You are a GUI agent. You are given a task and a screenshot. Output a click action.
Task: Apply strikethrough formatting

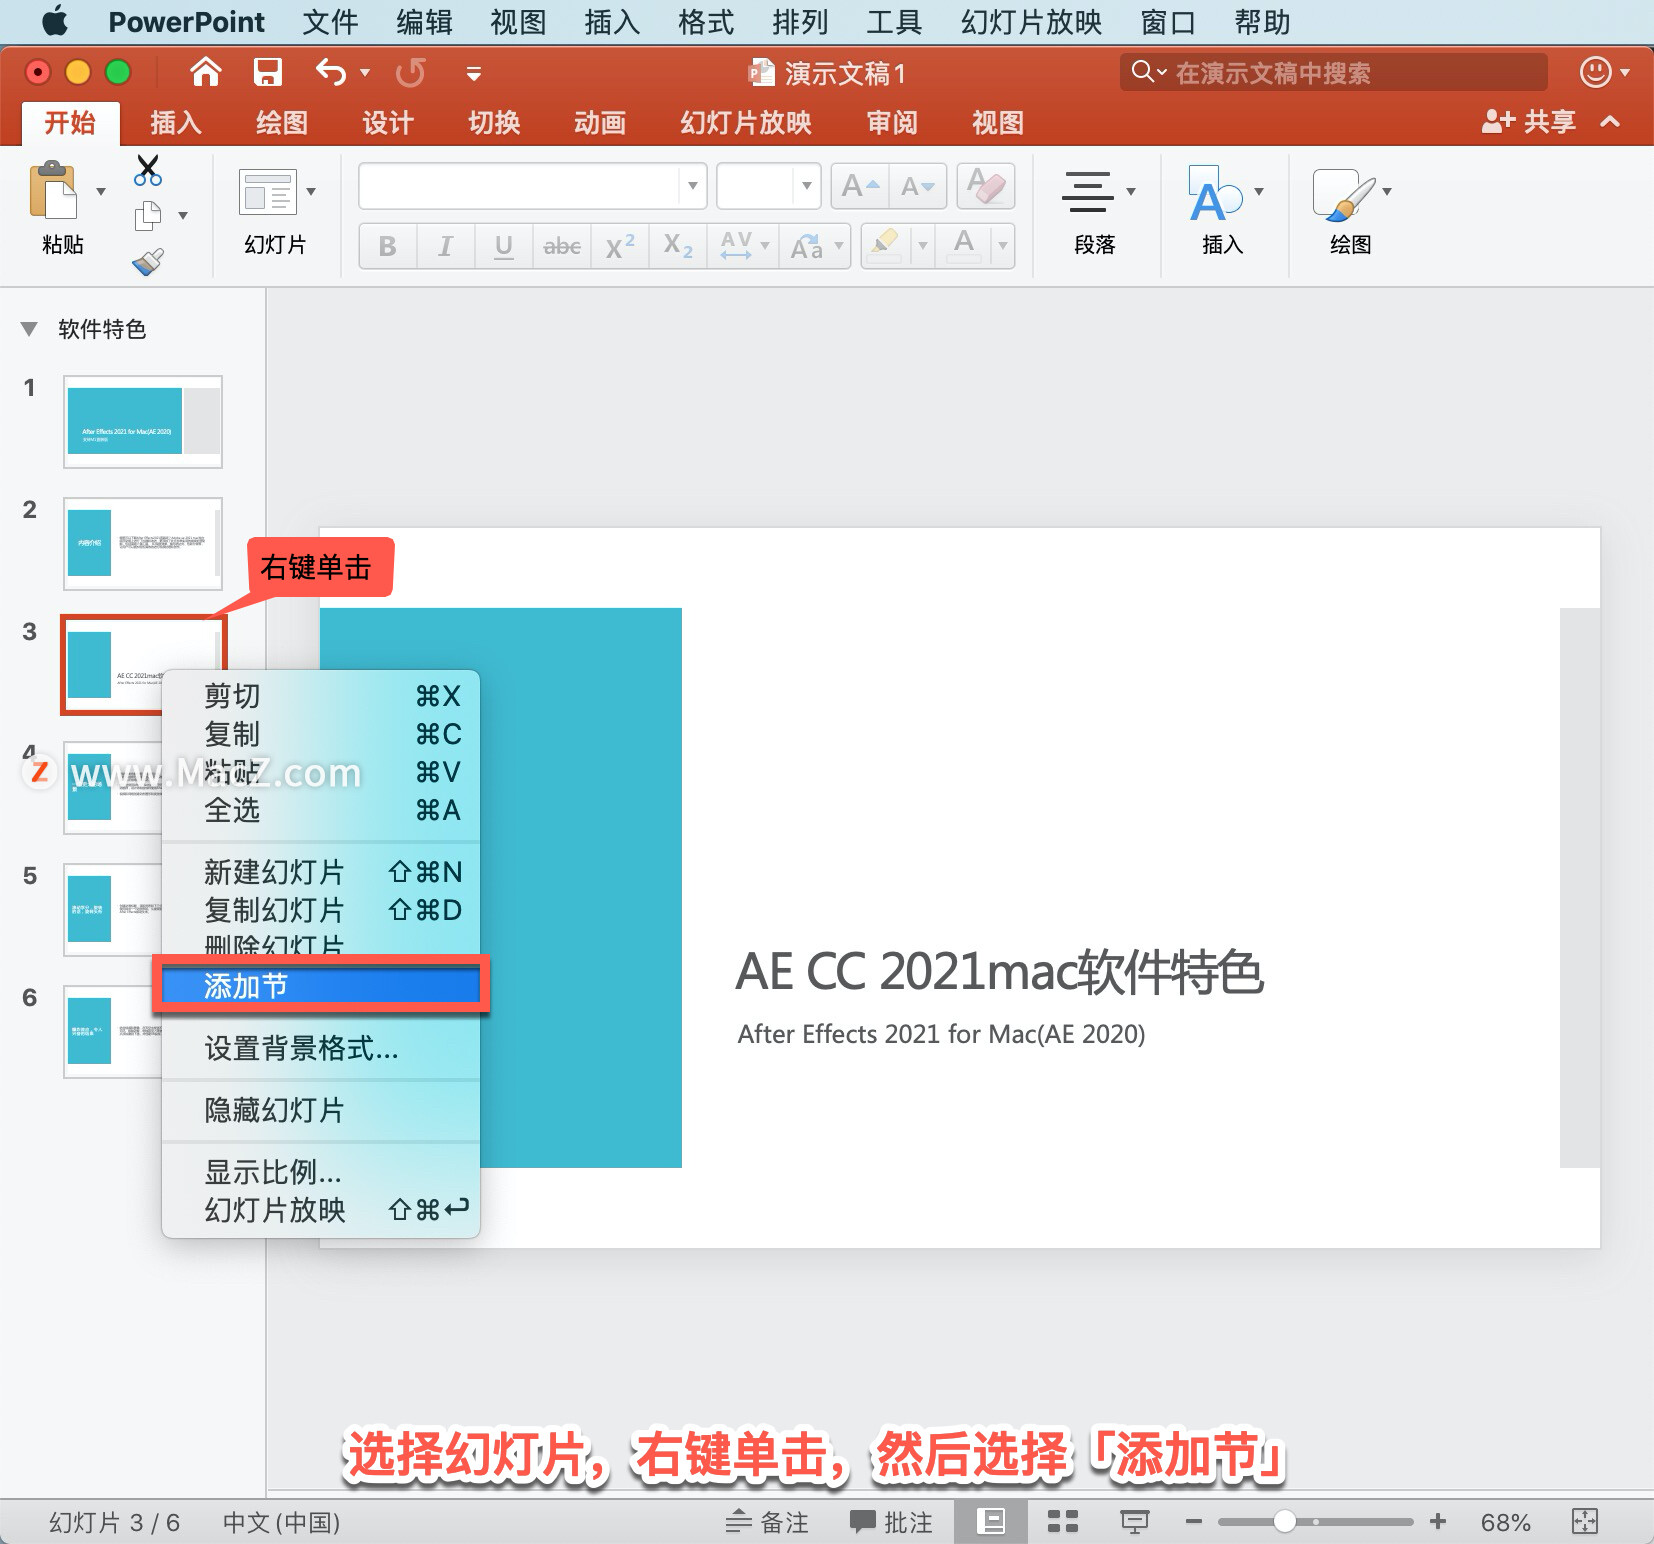tap(562, 246)
